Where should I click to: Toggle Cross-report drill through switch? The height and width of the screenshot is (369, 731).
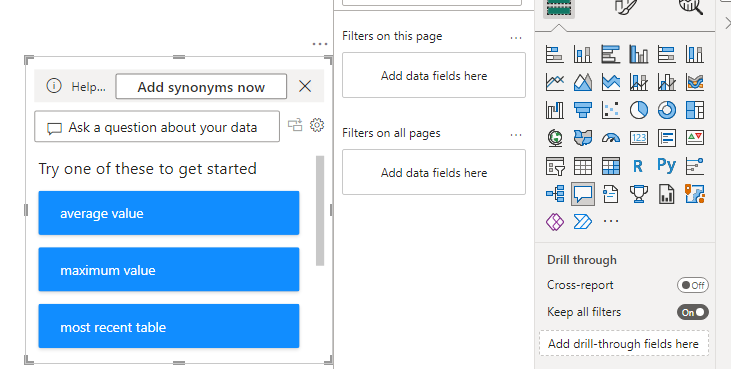pyautogui.click(x=693, y=285)
